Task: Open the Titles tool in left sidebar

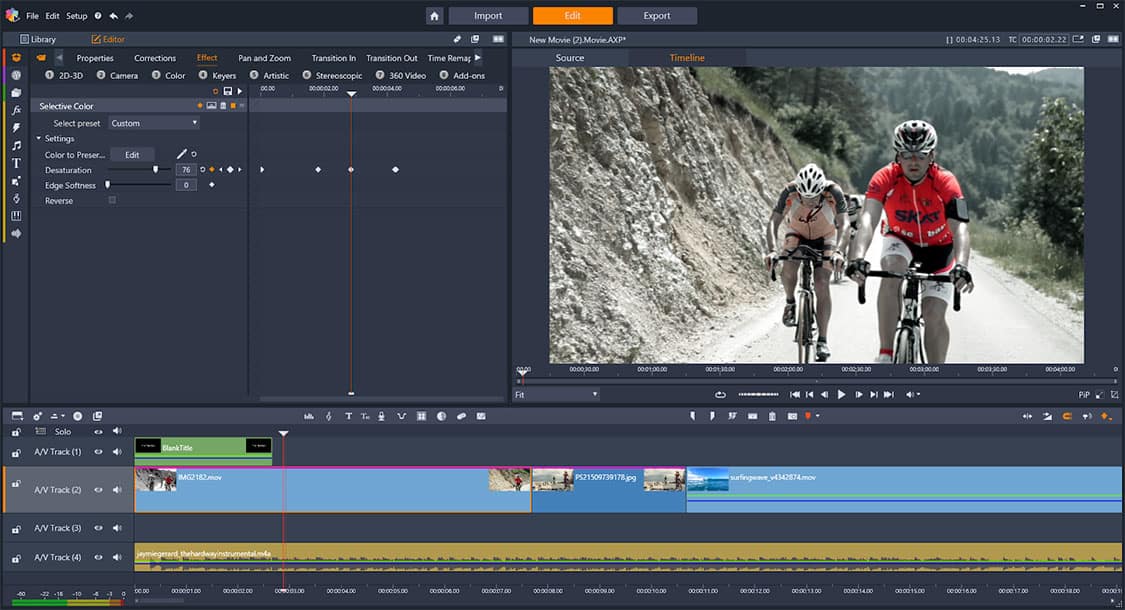Action: (x=16, y=163)
